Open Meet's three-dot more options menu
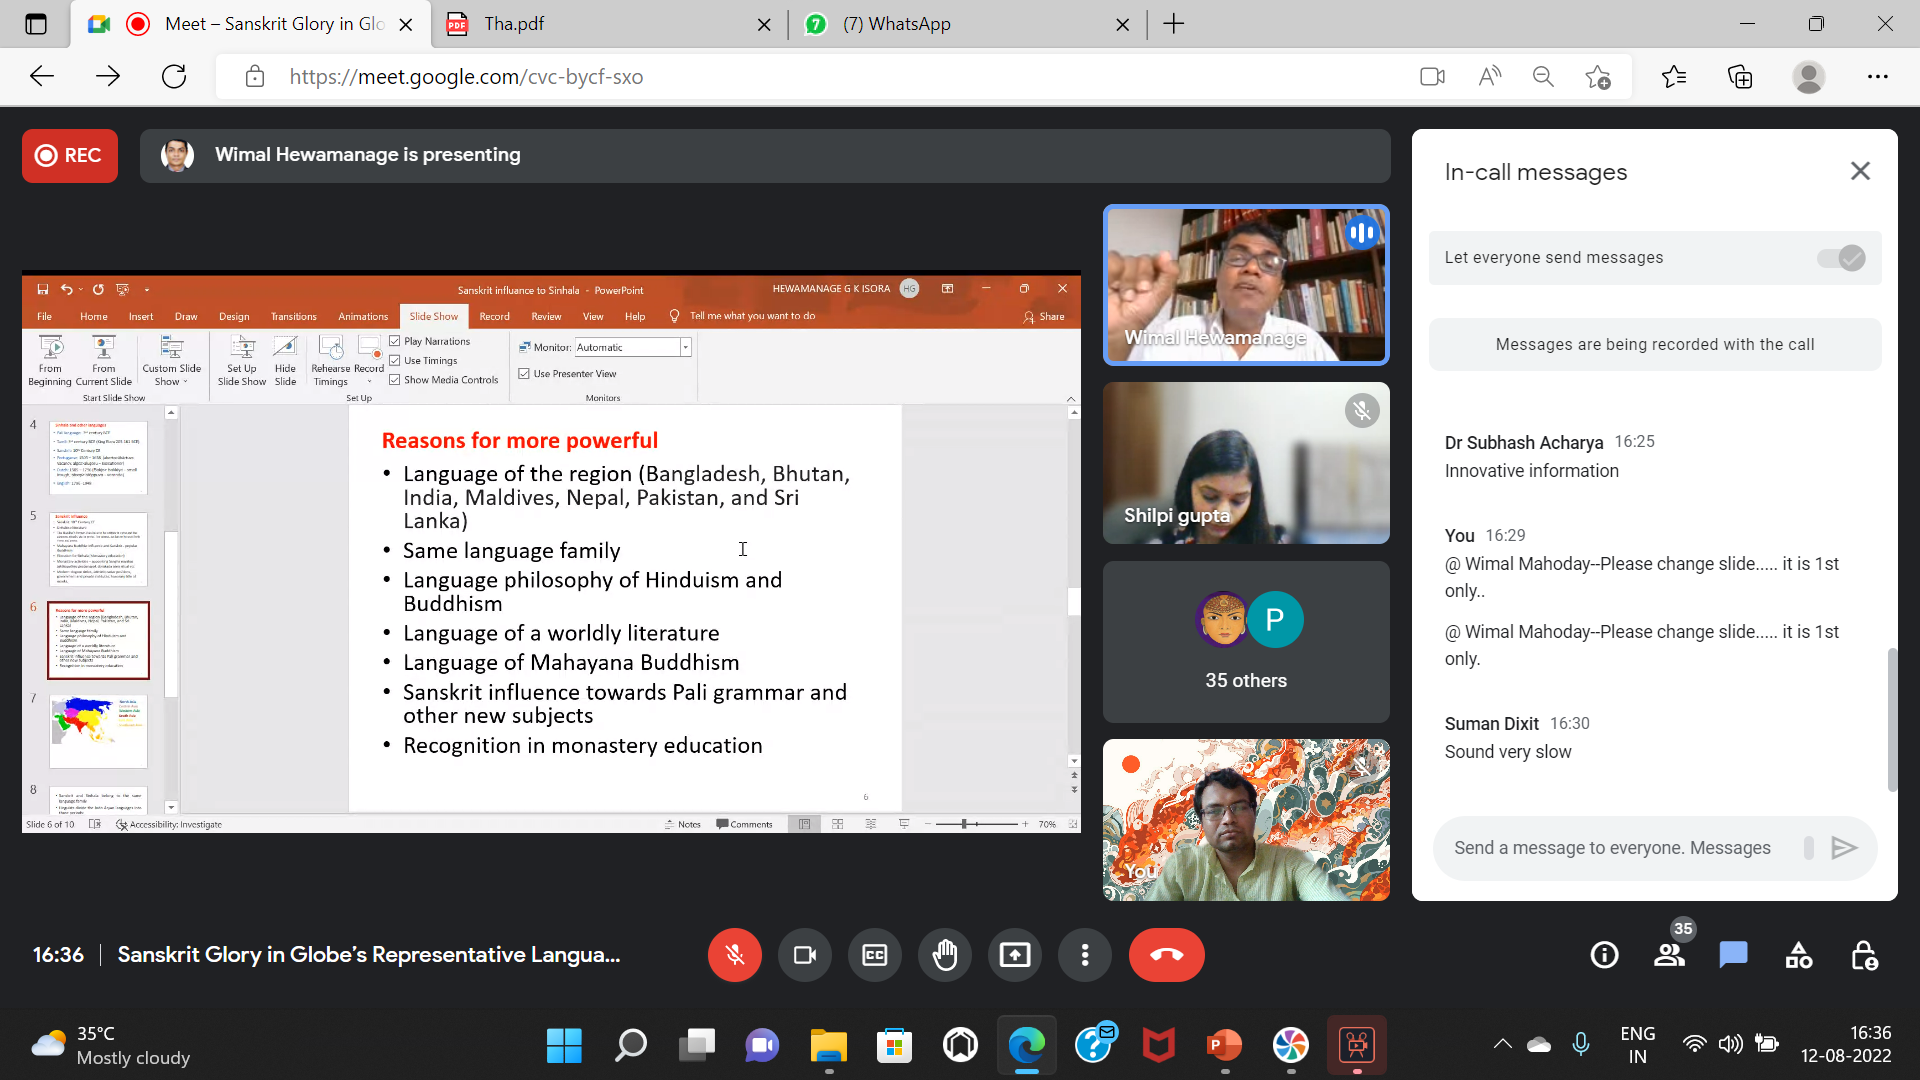Screen dimensions: 1920x1080 coord(1085,955)
